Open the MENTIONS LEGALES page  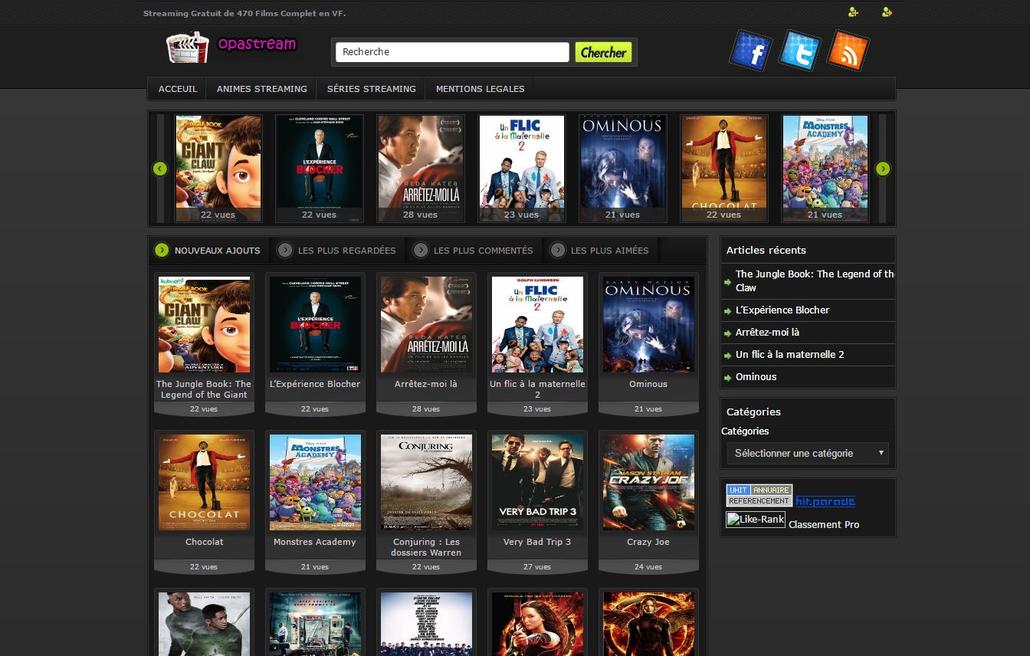coord(480,89)
